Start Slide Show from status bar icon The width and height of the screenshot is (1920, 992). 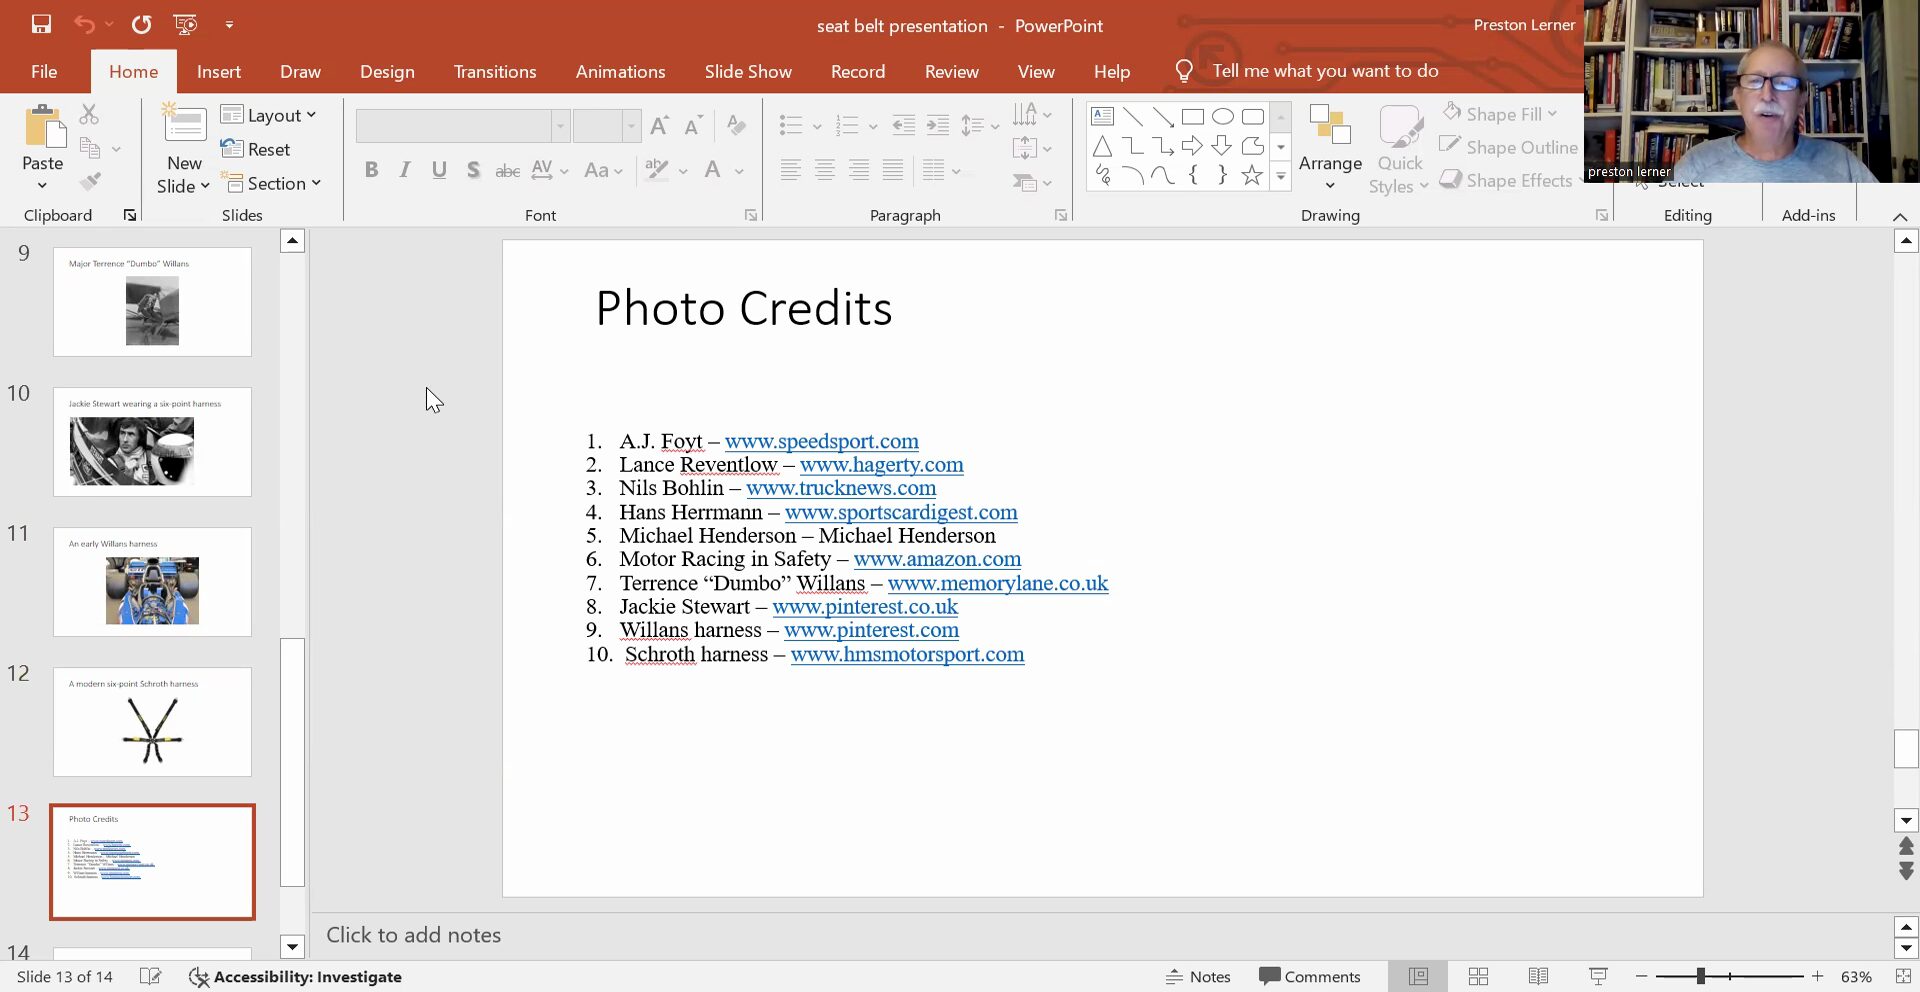pyautogui.click(x=1598, y=976)
